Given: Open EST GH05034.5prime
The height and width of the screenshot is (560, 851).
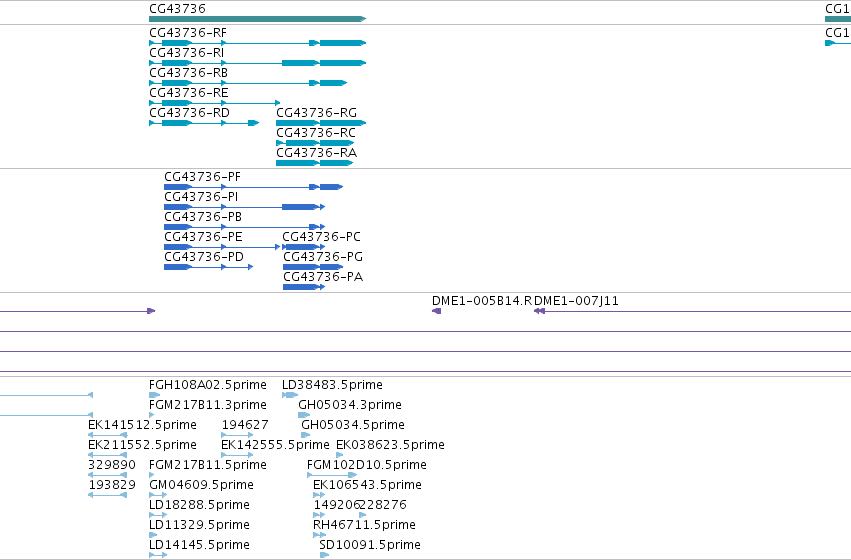Looking at the screenshot, I should pyautogui.click(x=306, y=435).
